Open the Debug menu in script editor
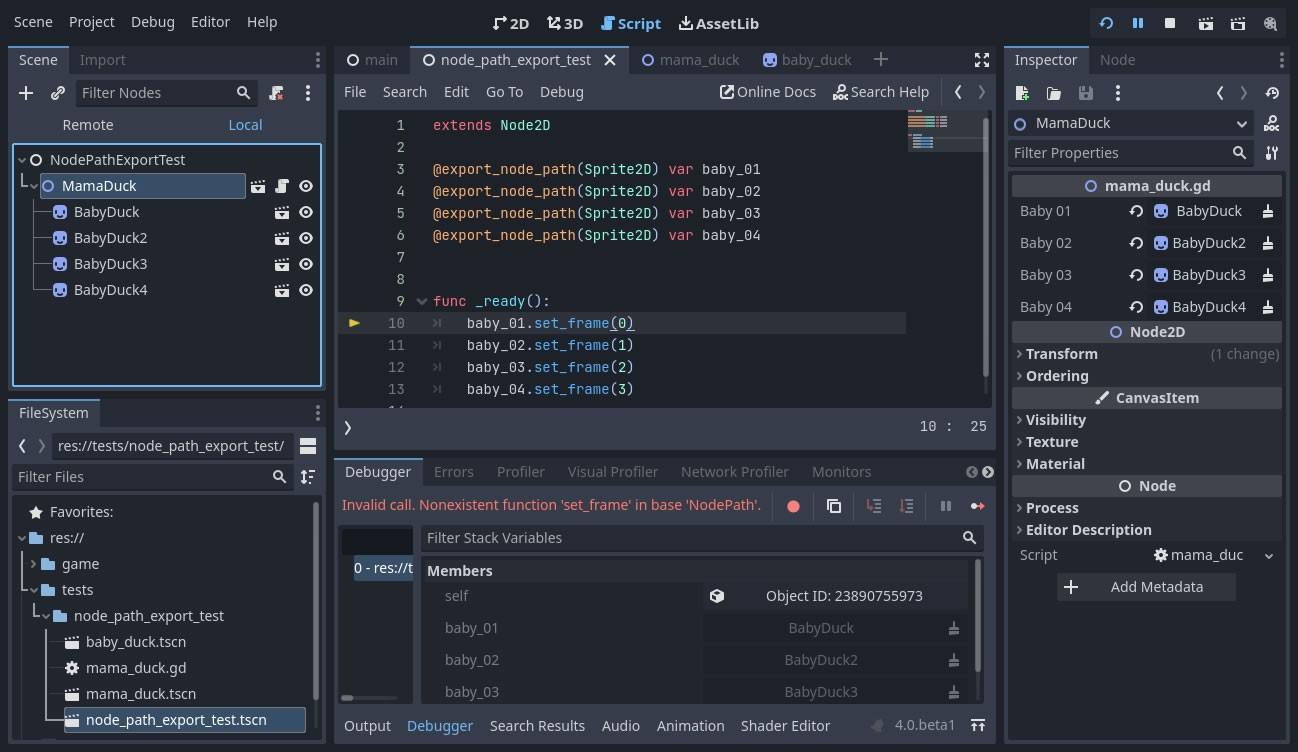This screenshot has width=1298, height=752. [x=562, y=92]
